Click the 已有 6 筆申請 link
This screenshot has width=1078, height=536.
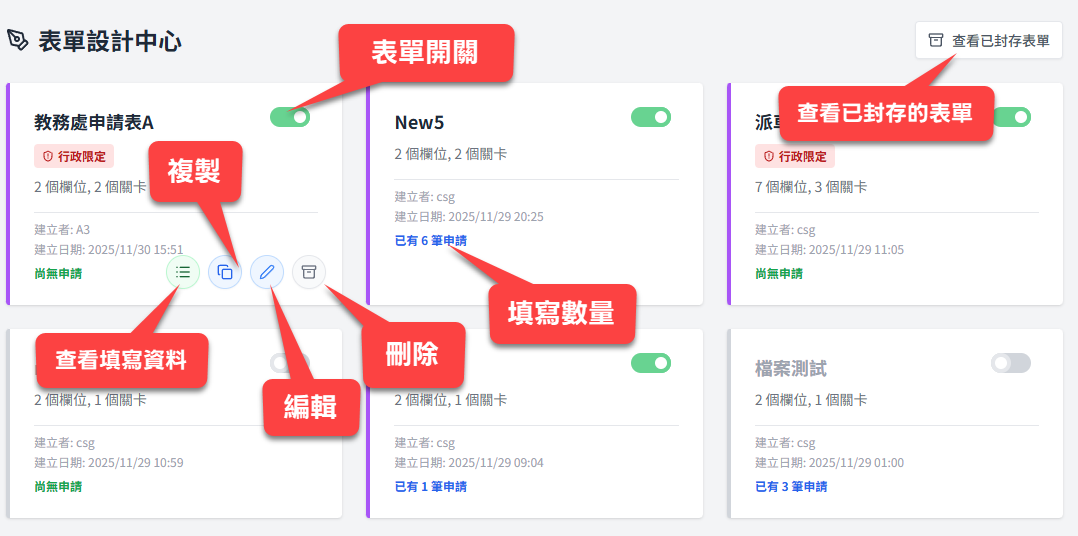[430, 241]
